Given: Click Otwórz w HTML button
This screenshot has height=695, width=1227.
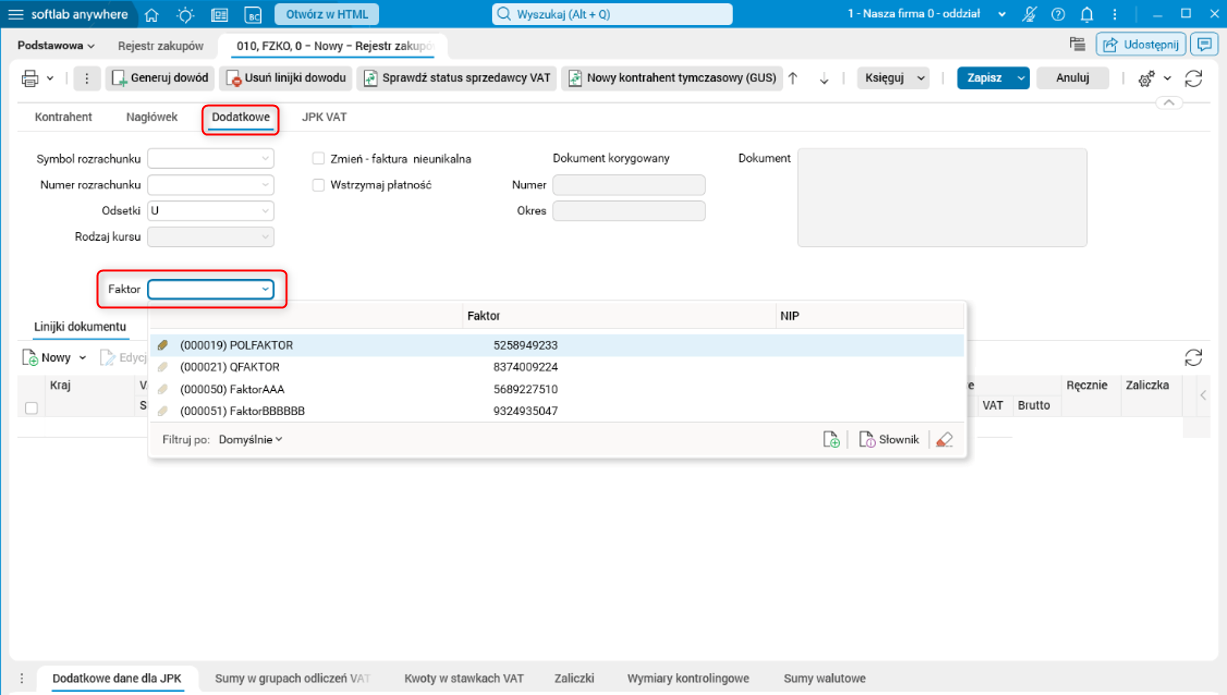Looking at the screenshot, I should coord(327,15).
